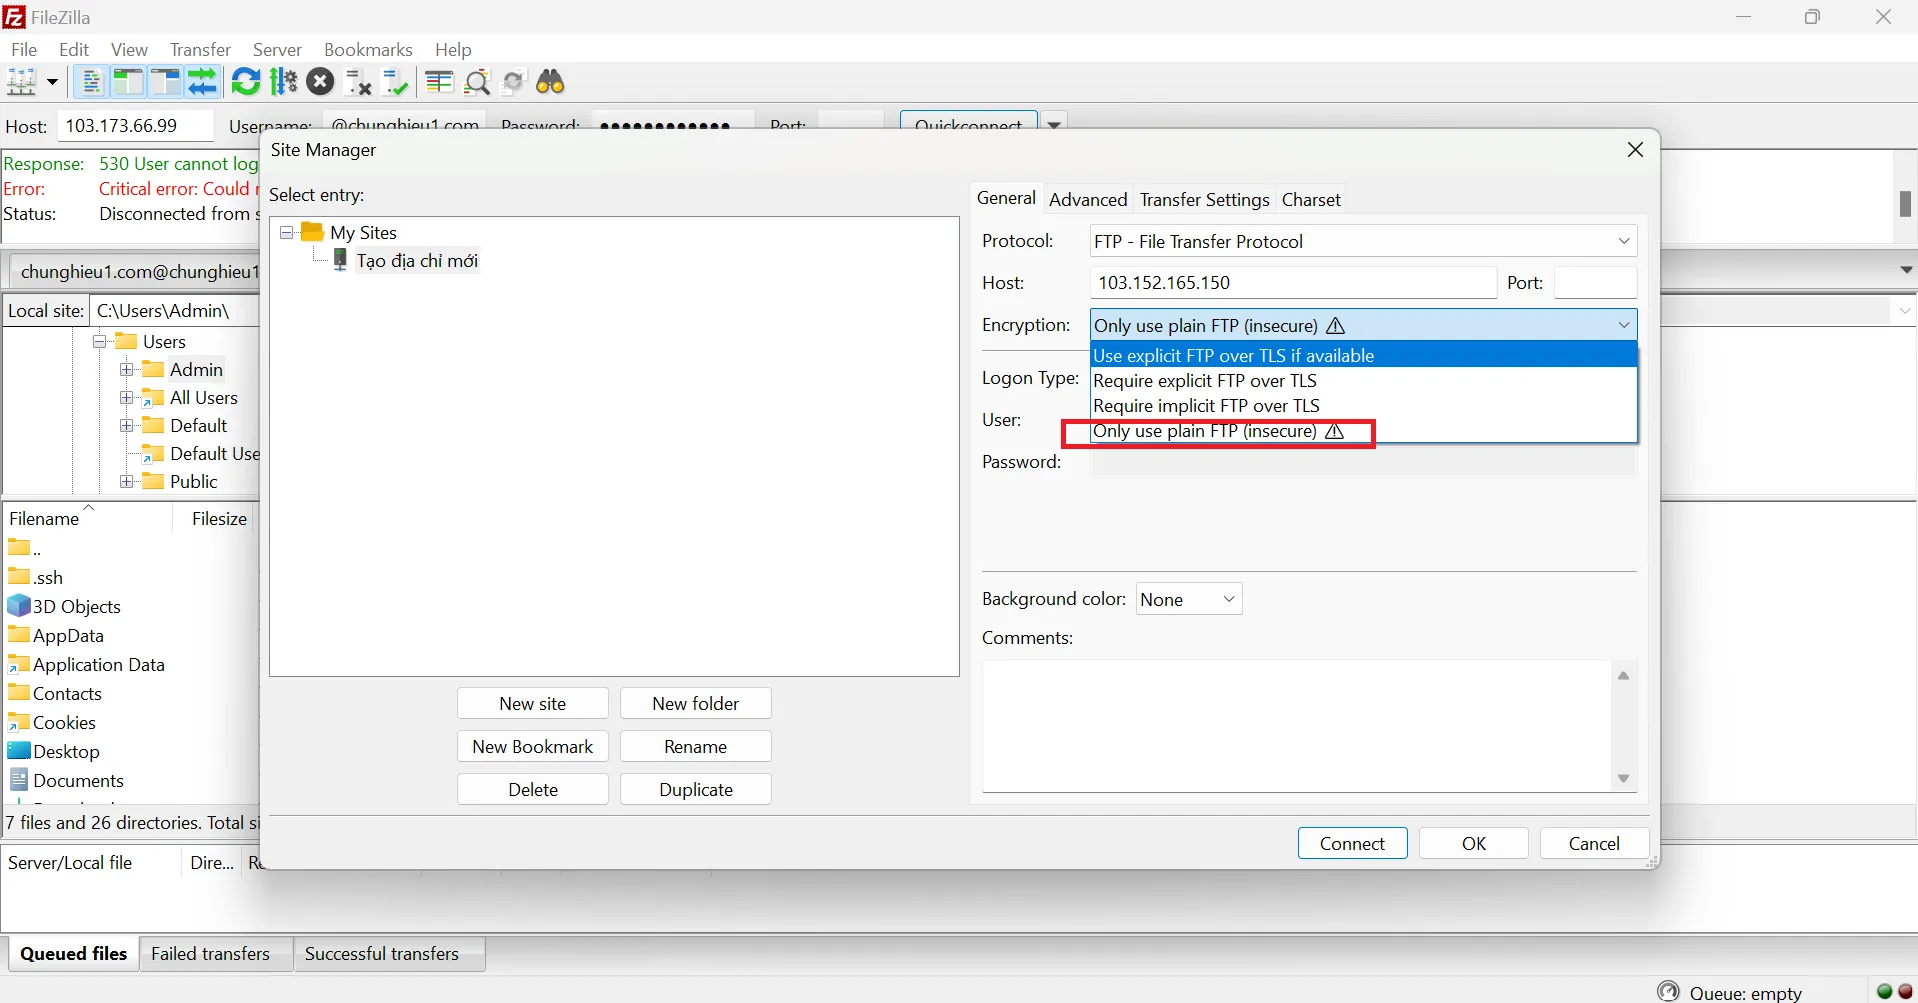
Task: Toggle processing of the transfer queue icon
Action: [284, 82]
